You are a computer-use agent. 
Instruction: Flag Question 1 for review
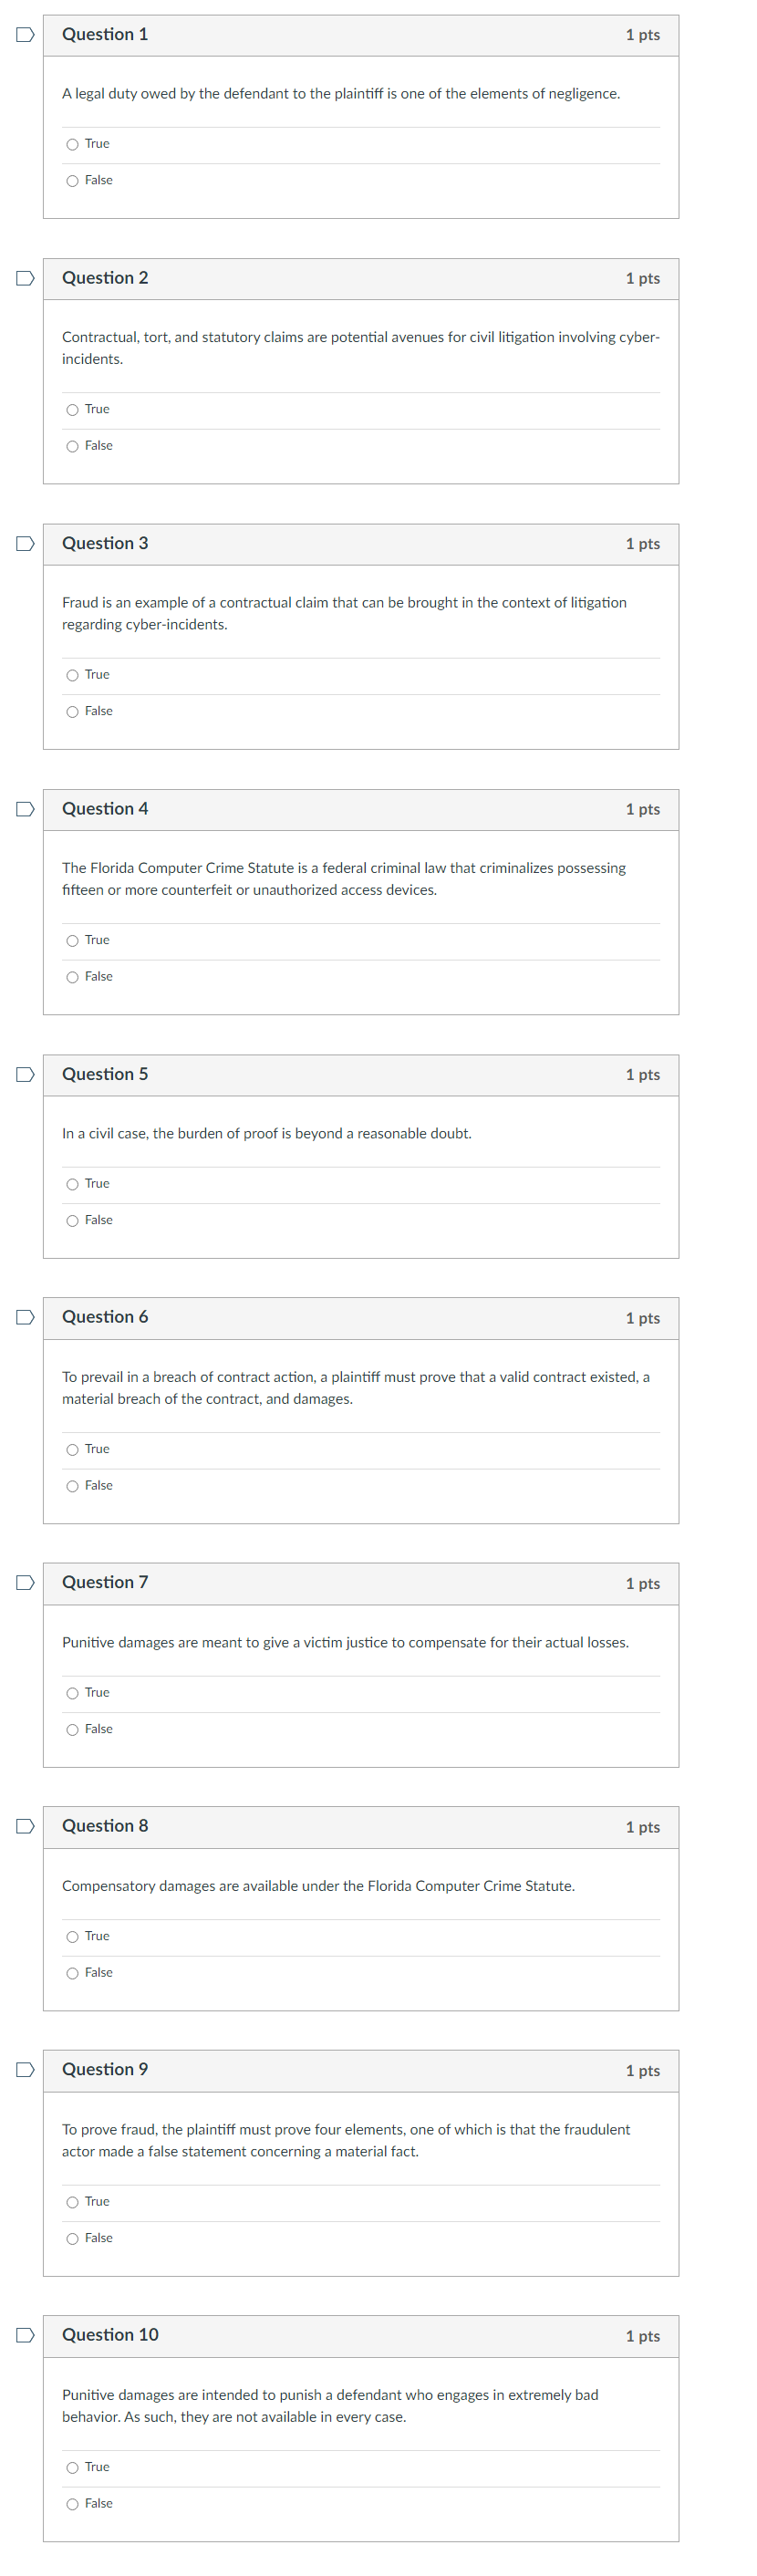23,33
